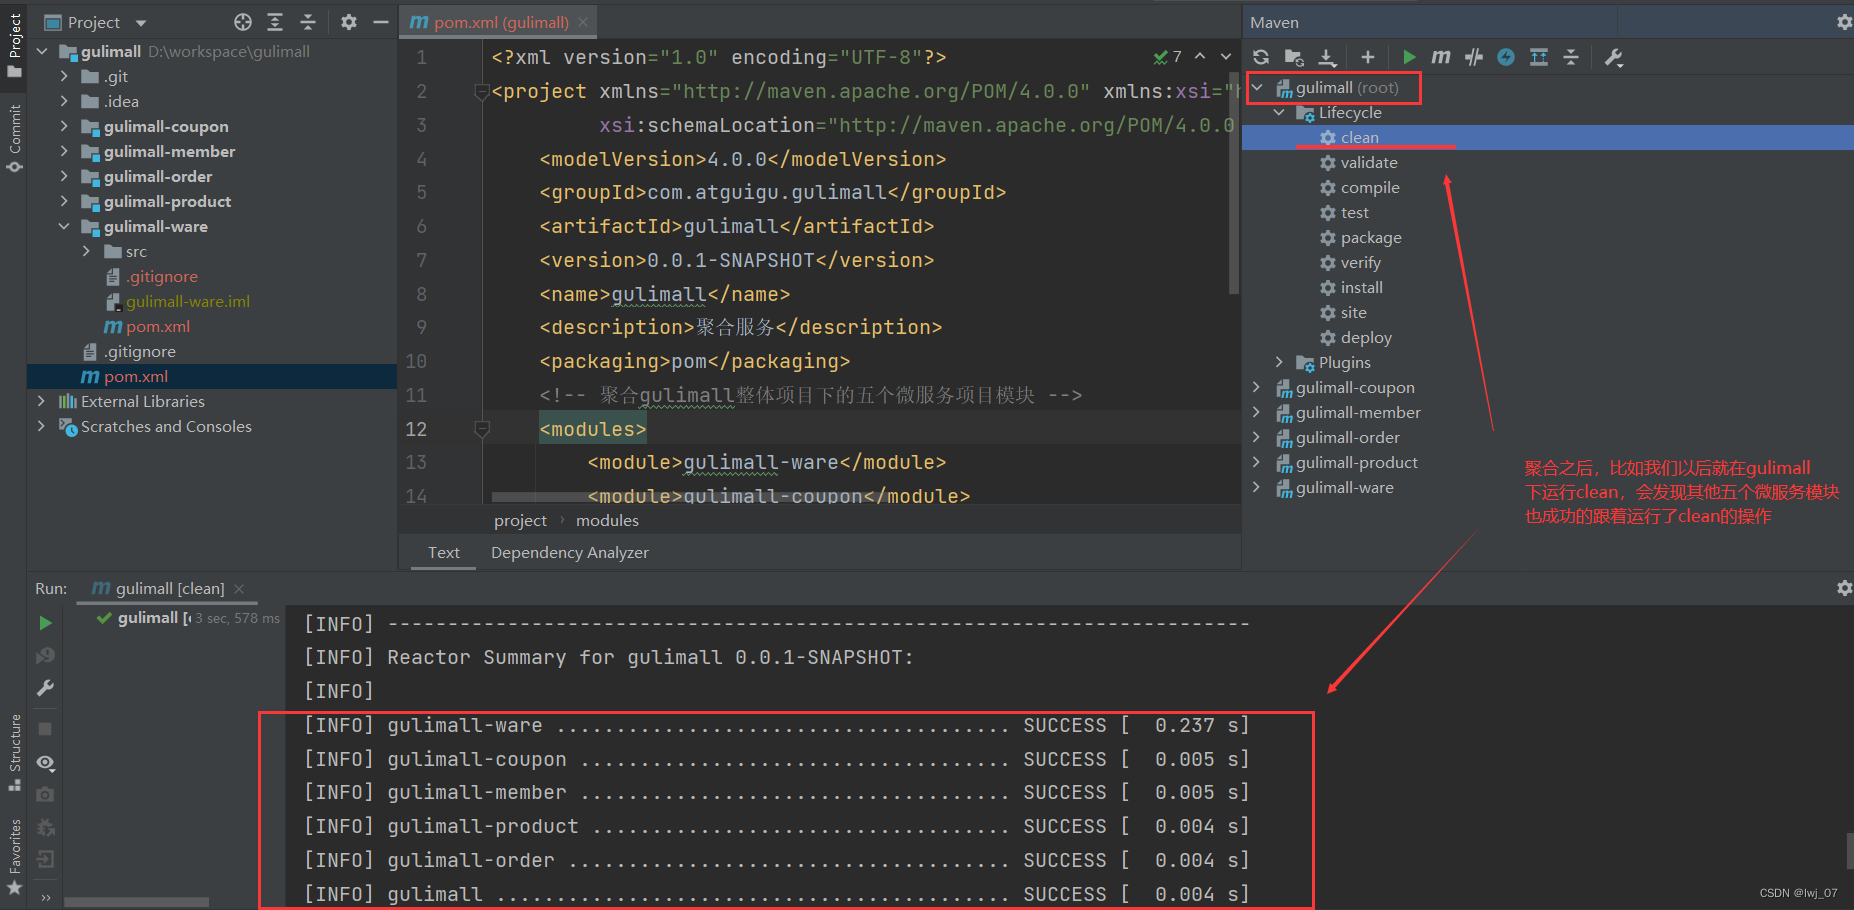
Task: Expand External Libraries node
Action: pos(41,401)
